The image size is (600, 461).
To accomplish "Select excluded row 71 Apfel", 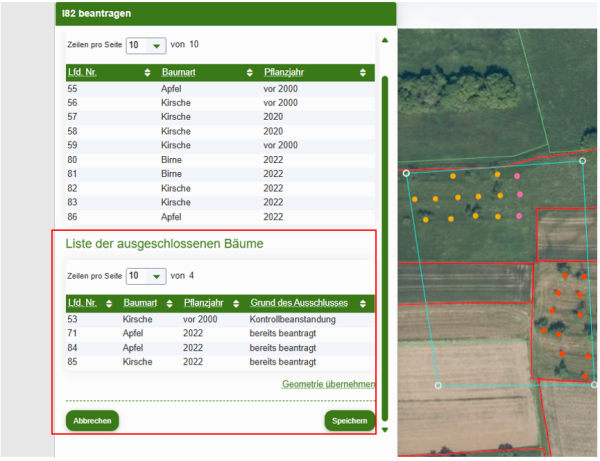I will (x=220, y=334).
